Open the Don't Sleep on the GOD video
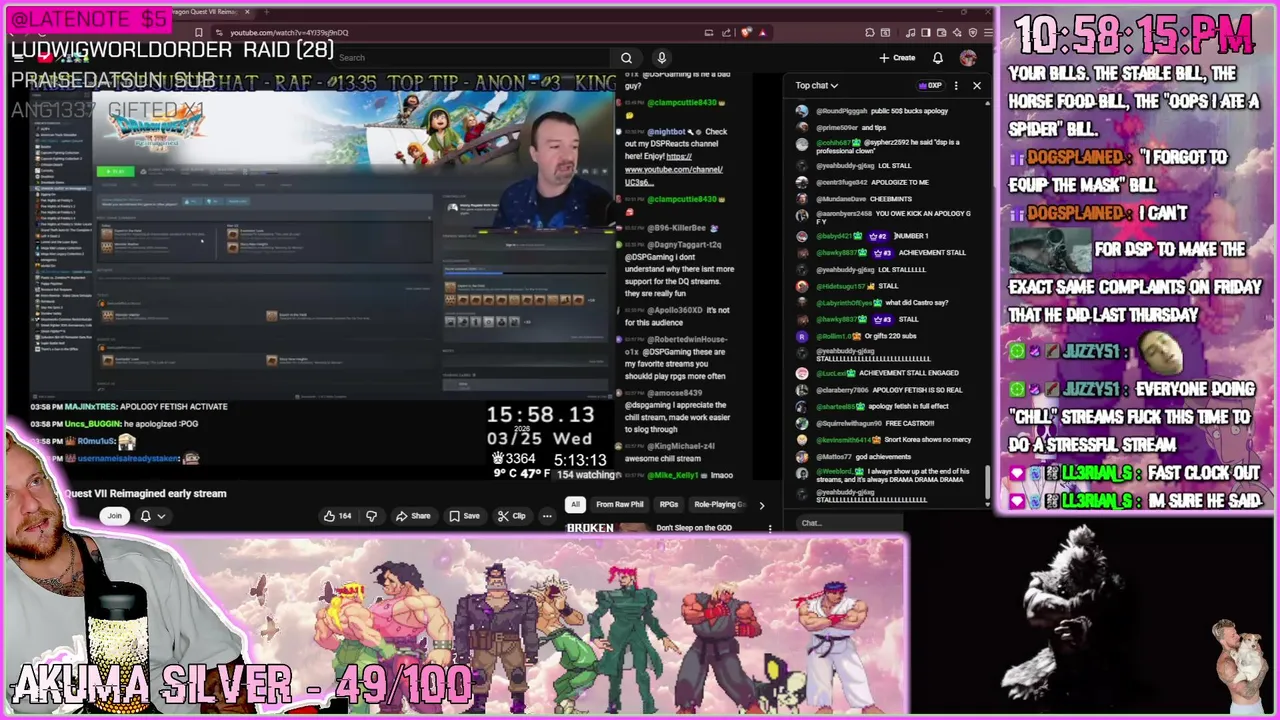The width and height of the screenshot is (1280, 720). pyautogui.click(x=694, y=528)
